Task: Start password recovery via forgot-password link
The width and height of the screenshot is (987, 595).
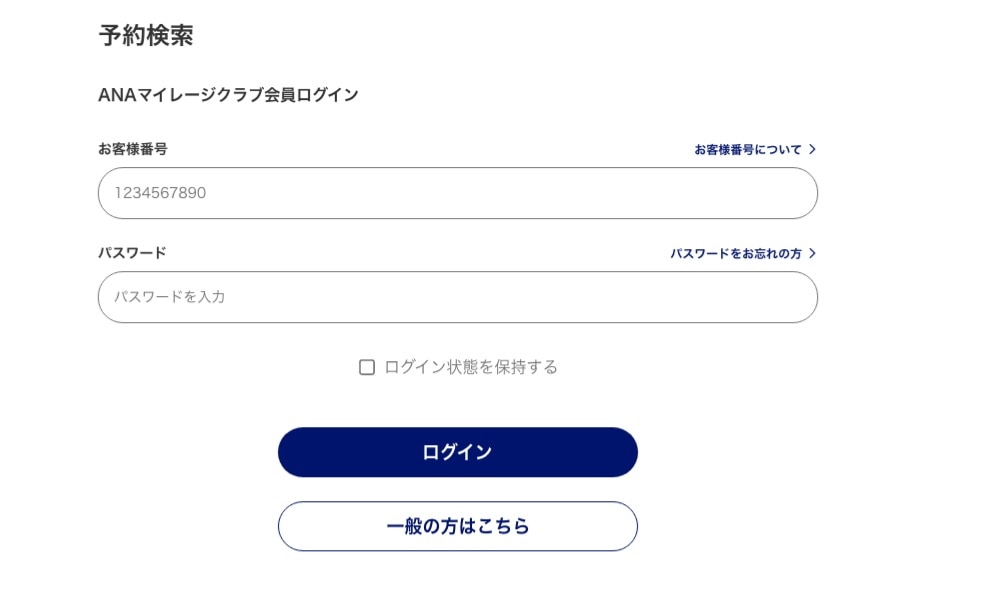Action: click(736, 253)
